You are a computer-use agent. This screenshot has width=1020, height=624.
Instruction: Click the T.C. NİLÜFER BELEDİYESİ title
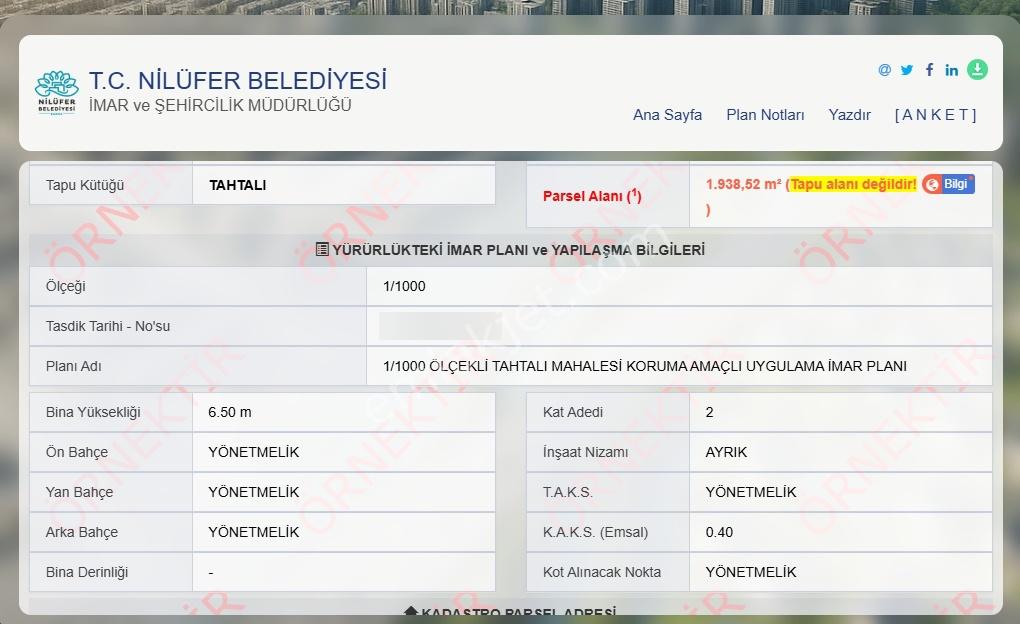pyautogui.click(x=238, y=81)
